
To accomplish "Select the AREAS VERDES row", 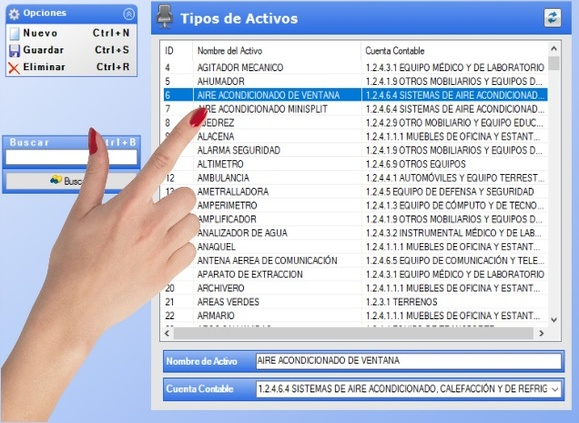I will point(355,302).
